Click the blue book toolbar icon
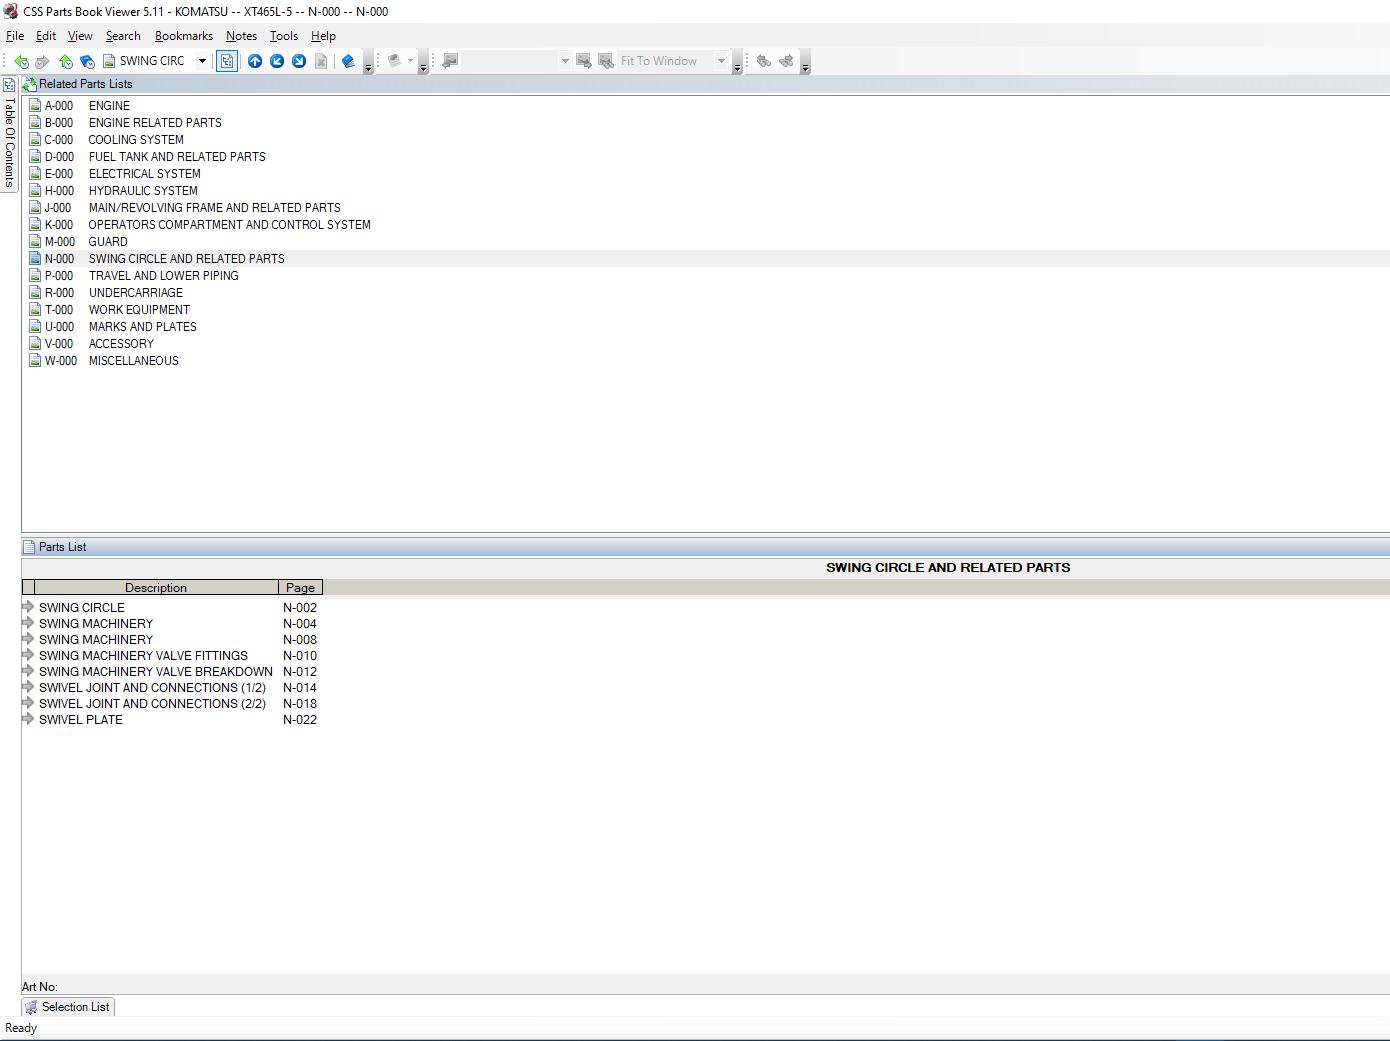The width and height of the screenshot is (1390, 1041). click(x=348, y=61)
